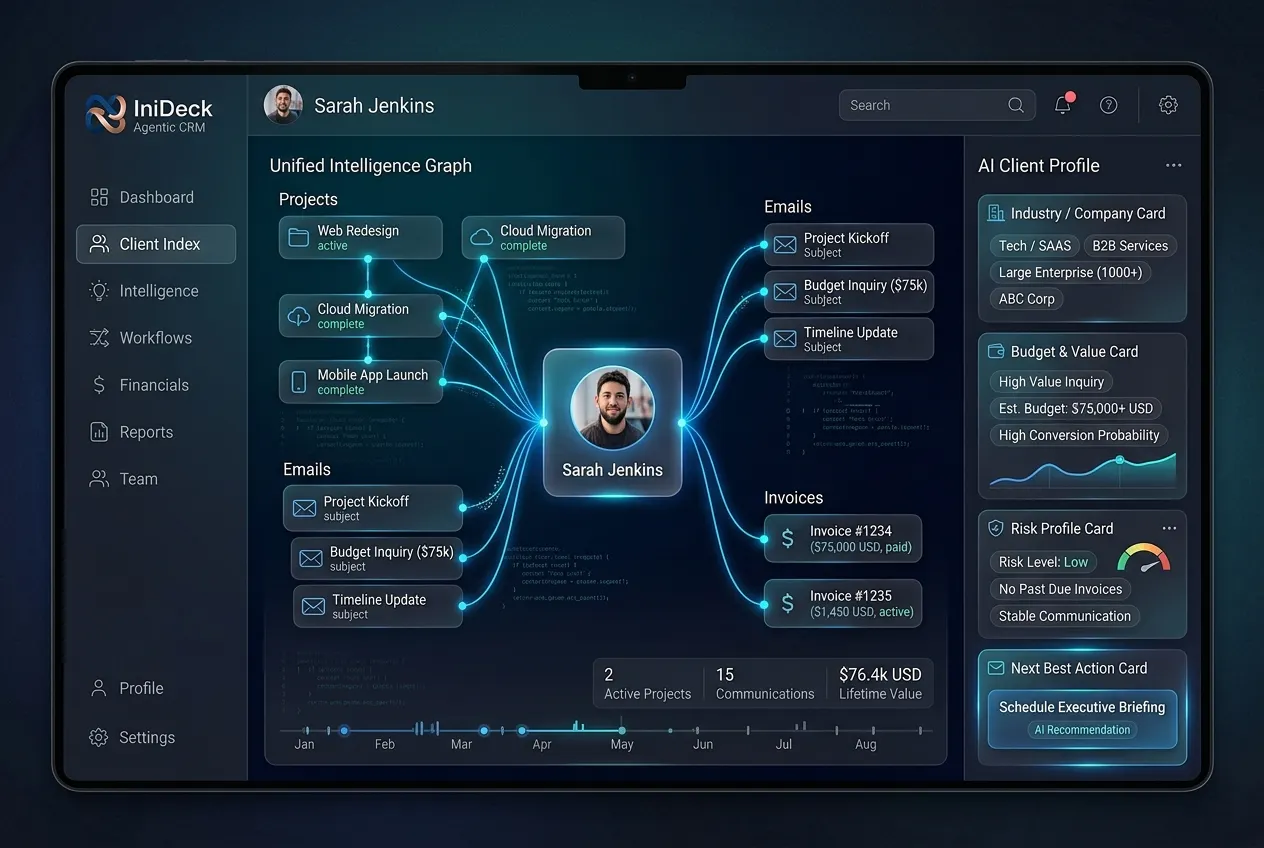Open Invoice #1235 active node
Viewport: 1264px width, 848px height.
tap(843, 603)
